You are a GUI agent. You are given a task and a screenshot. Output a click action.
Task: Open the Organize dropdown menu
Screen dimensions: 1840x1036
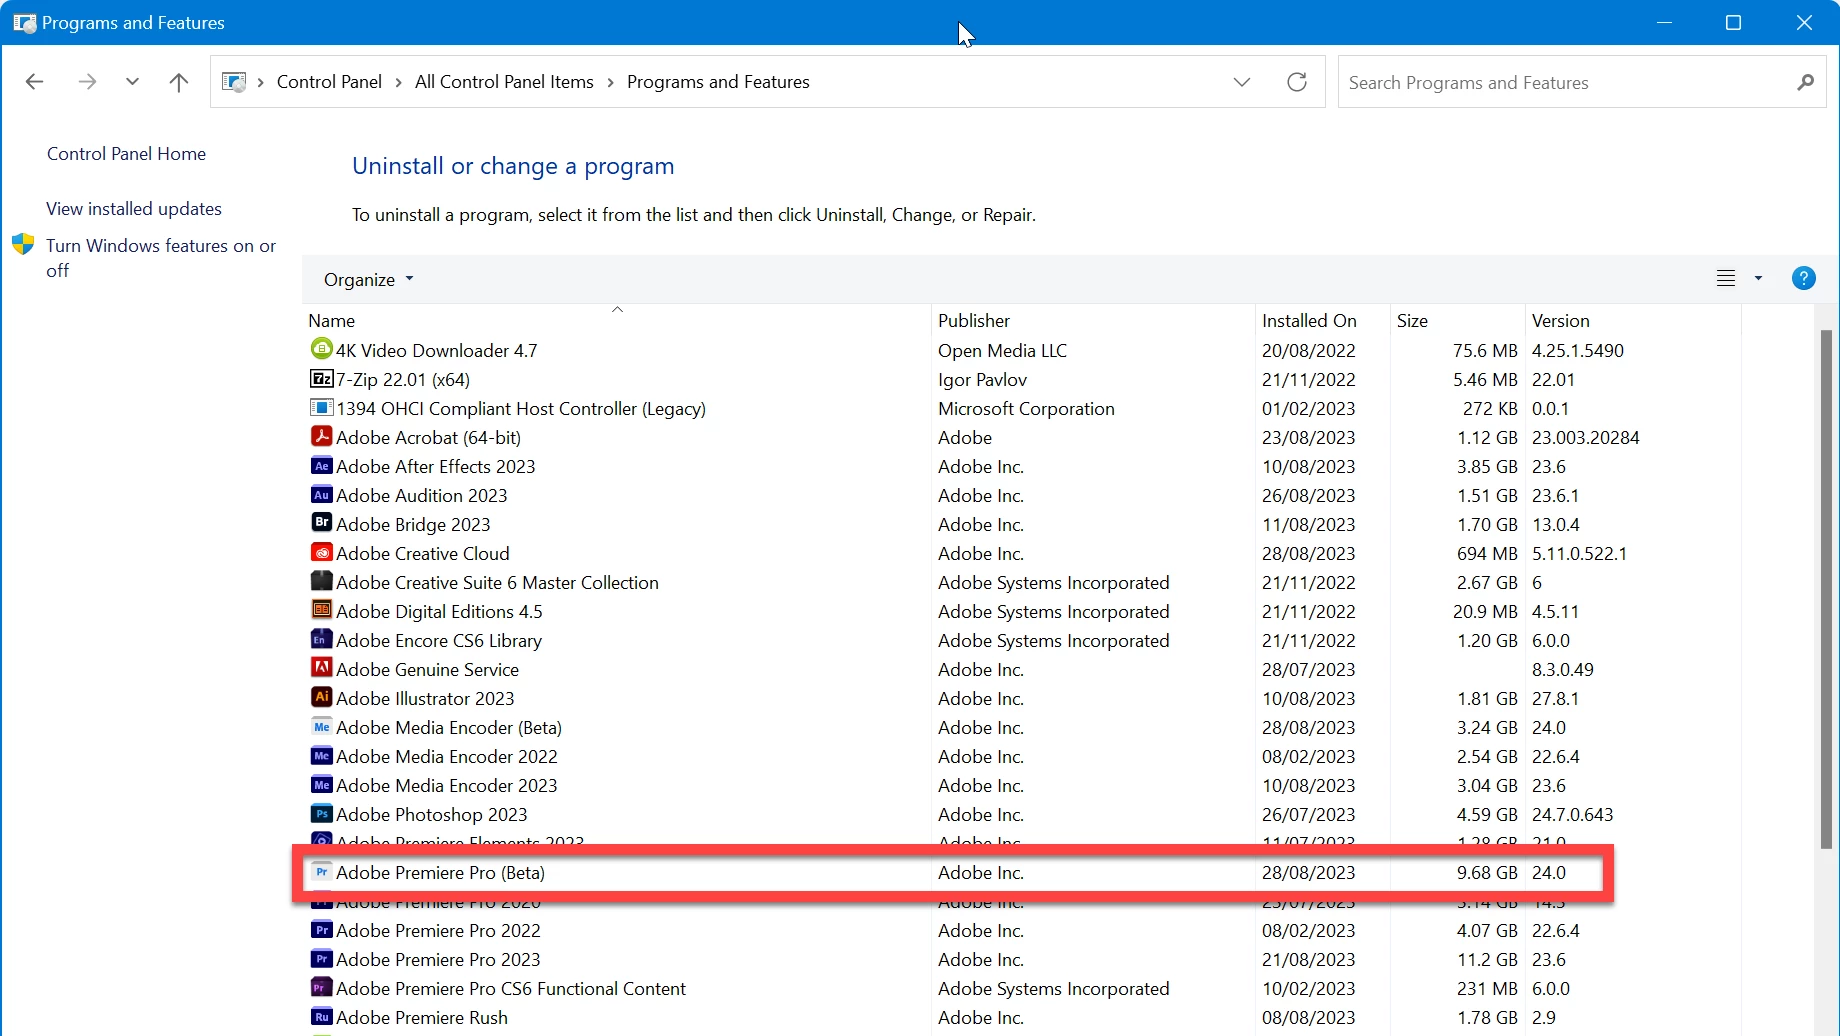coord(368,280)
